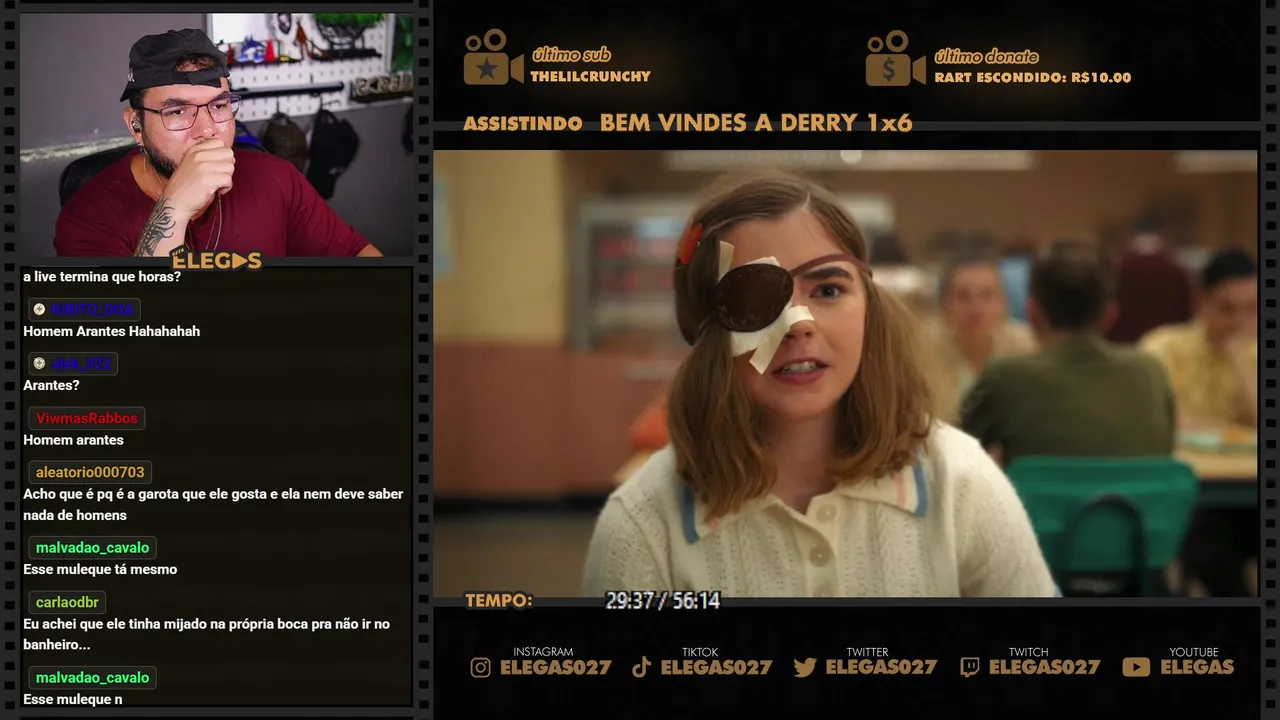Click chat message 'Arantes?'
This screenshot has height=720, width=1280.
coord(51,385)
